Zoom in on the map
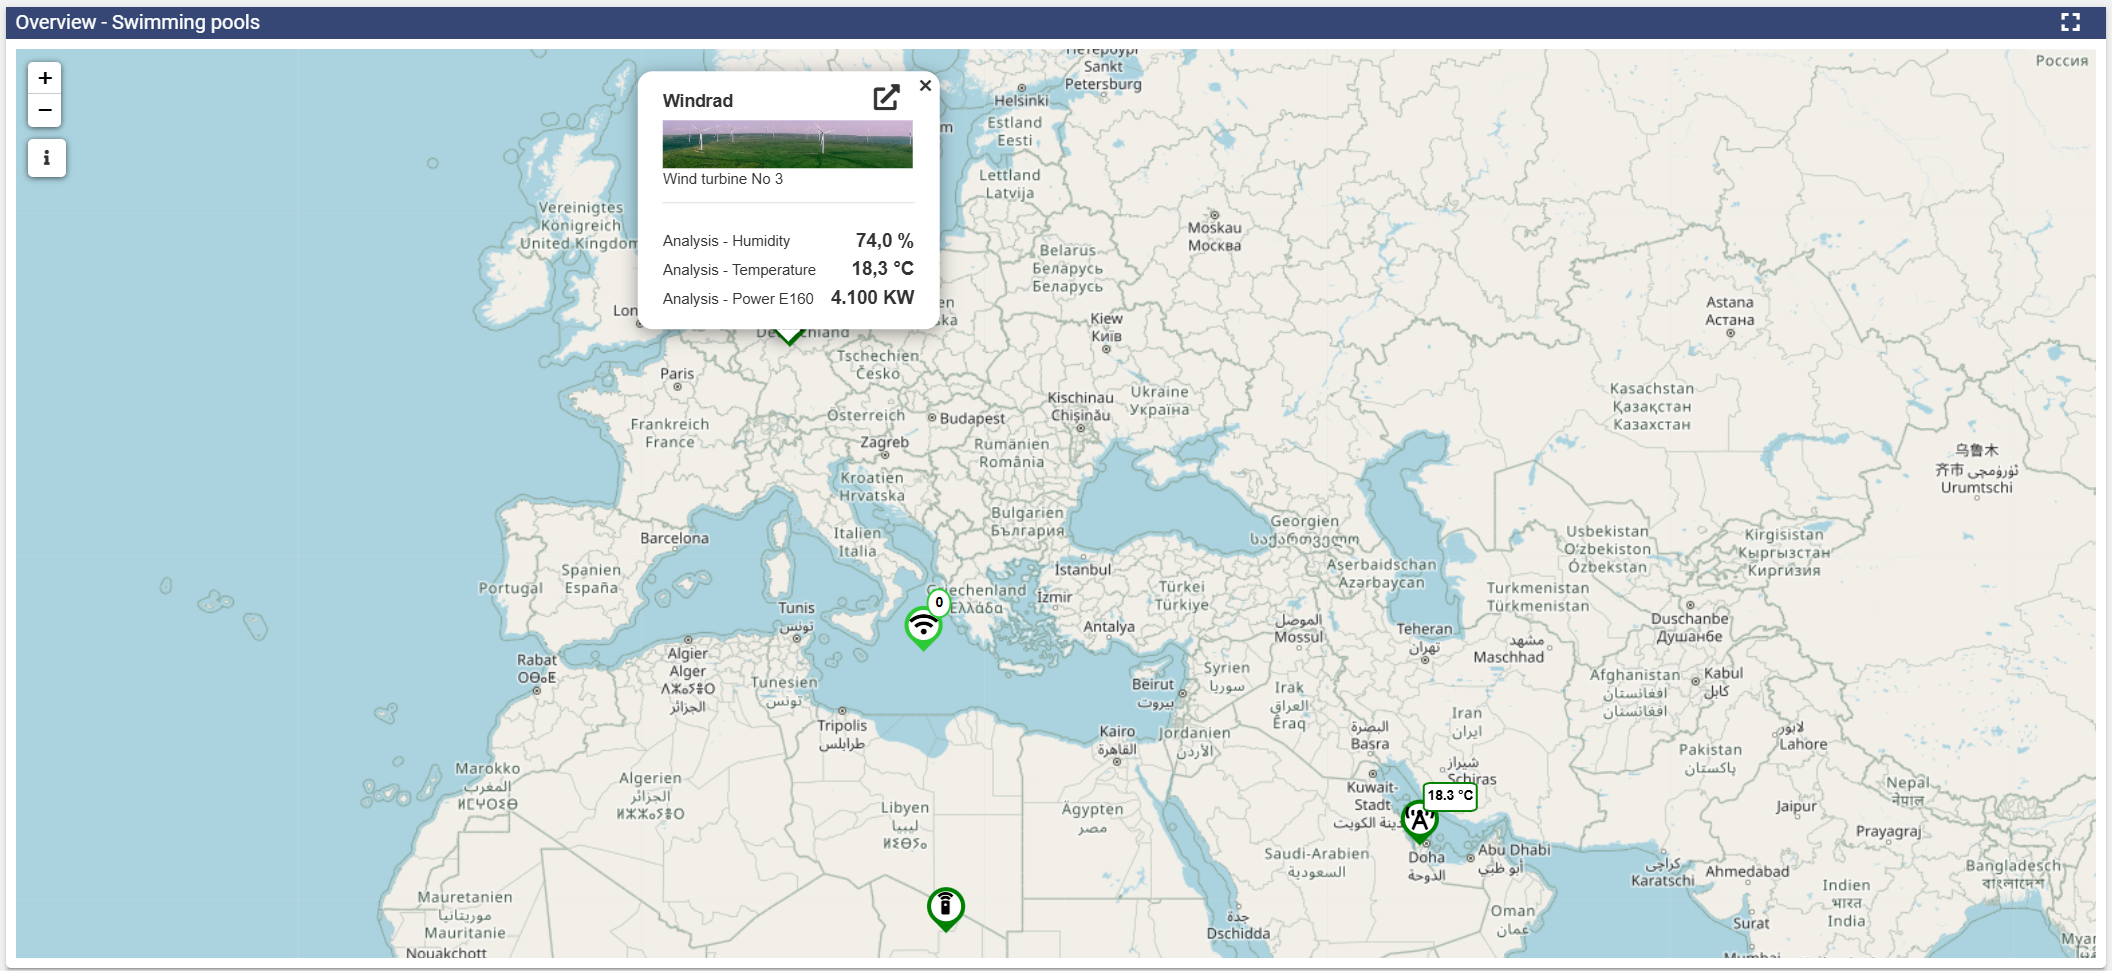 click(x=45, y=78)
